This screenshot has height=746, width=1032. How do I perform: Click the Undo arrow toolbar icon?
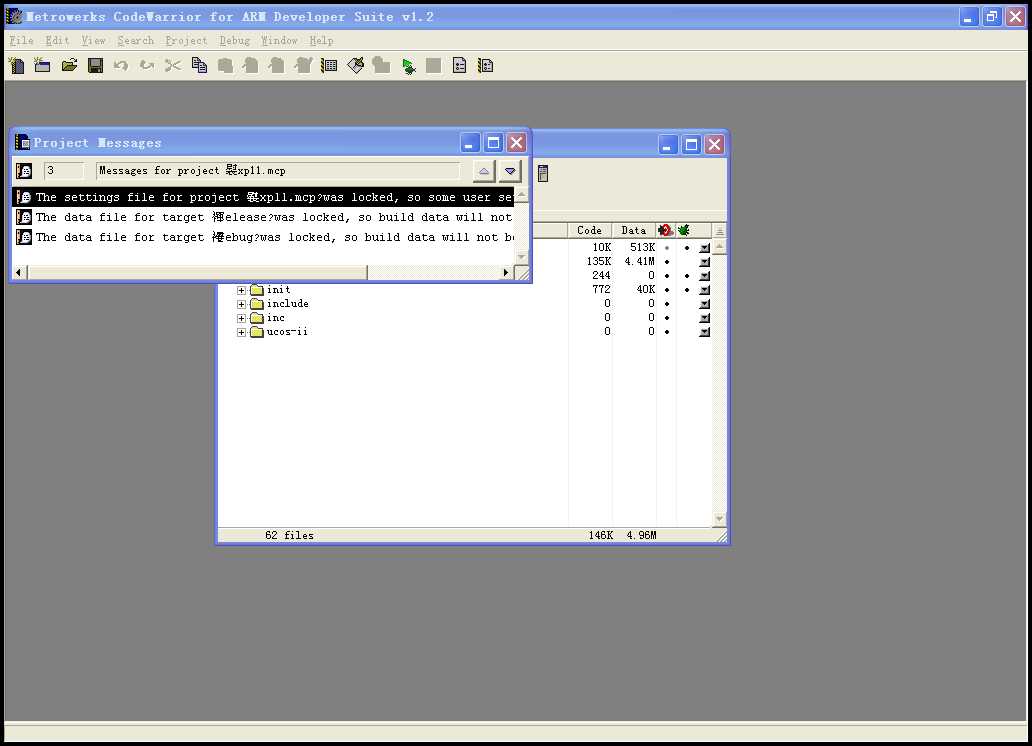click(x=121, y=65)
